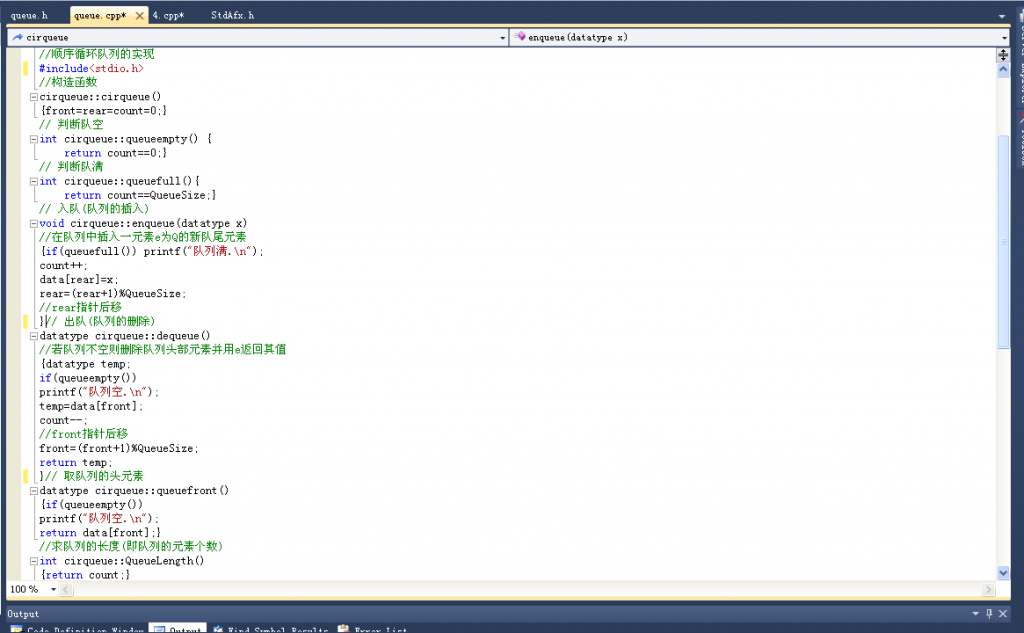Collapse the enqueue(datatype x) function block

click(x=33, y=223)
